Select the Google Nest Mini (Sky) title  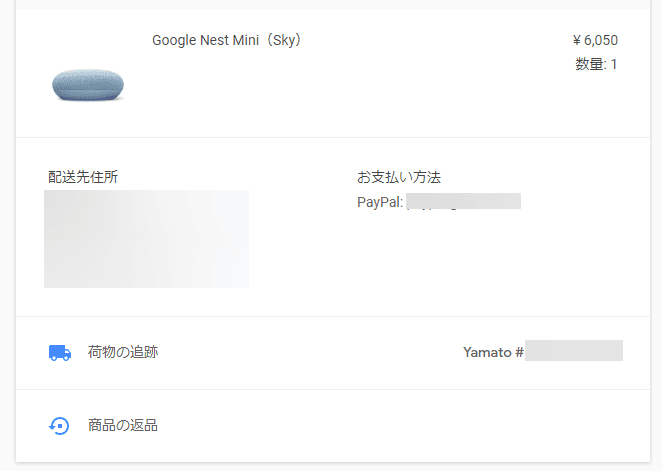[227, 40]
